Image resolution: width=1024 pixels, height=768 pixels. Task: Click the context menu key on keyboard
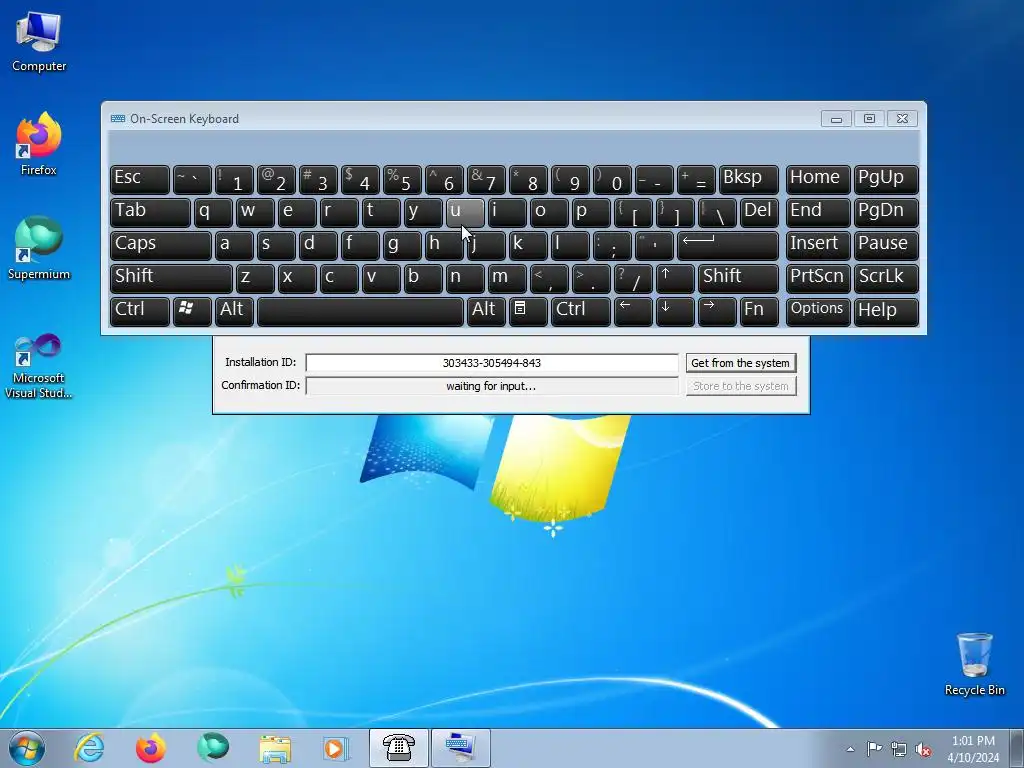[528, 312]
